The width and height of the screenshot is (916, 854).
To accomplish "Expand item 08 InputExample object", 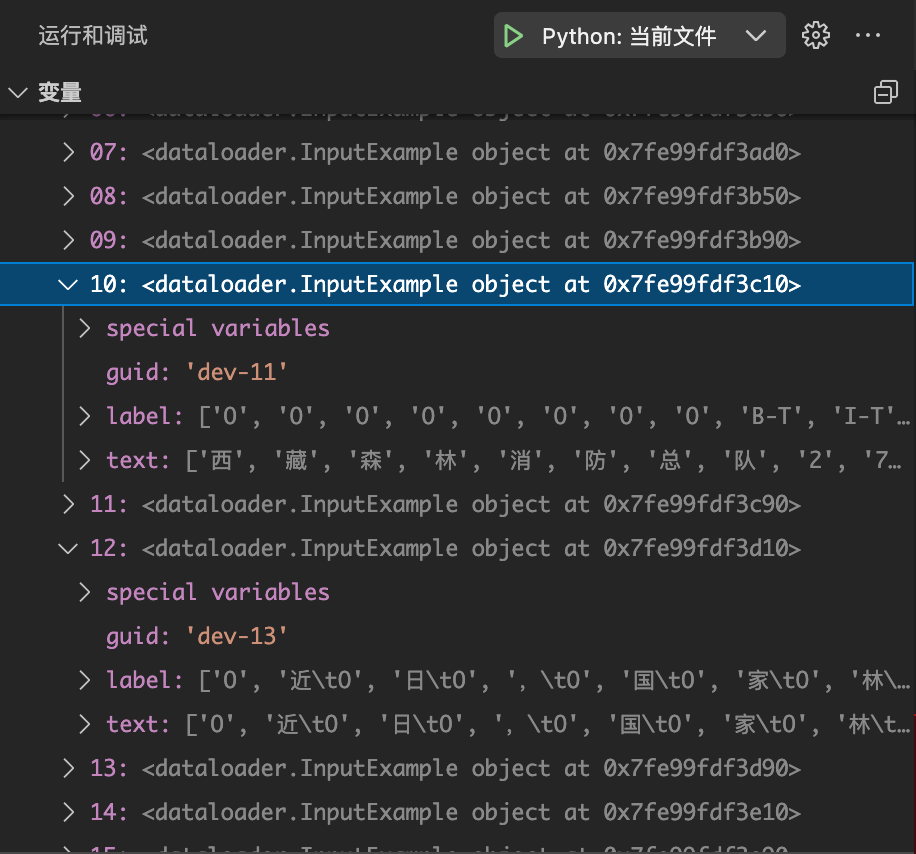I will tap(68, 196).
